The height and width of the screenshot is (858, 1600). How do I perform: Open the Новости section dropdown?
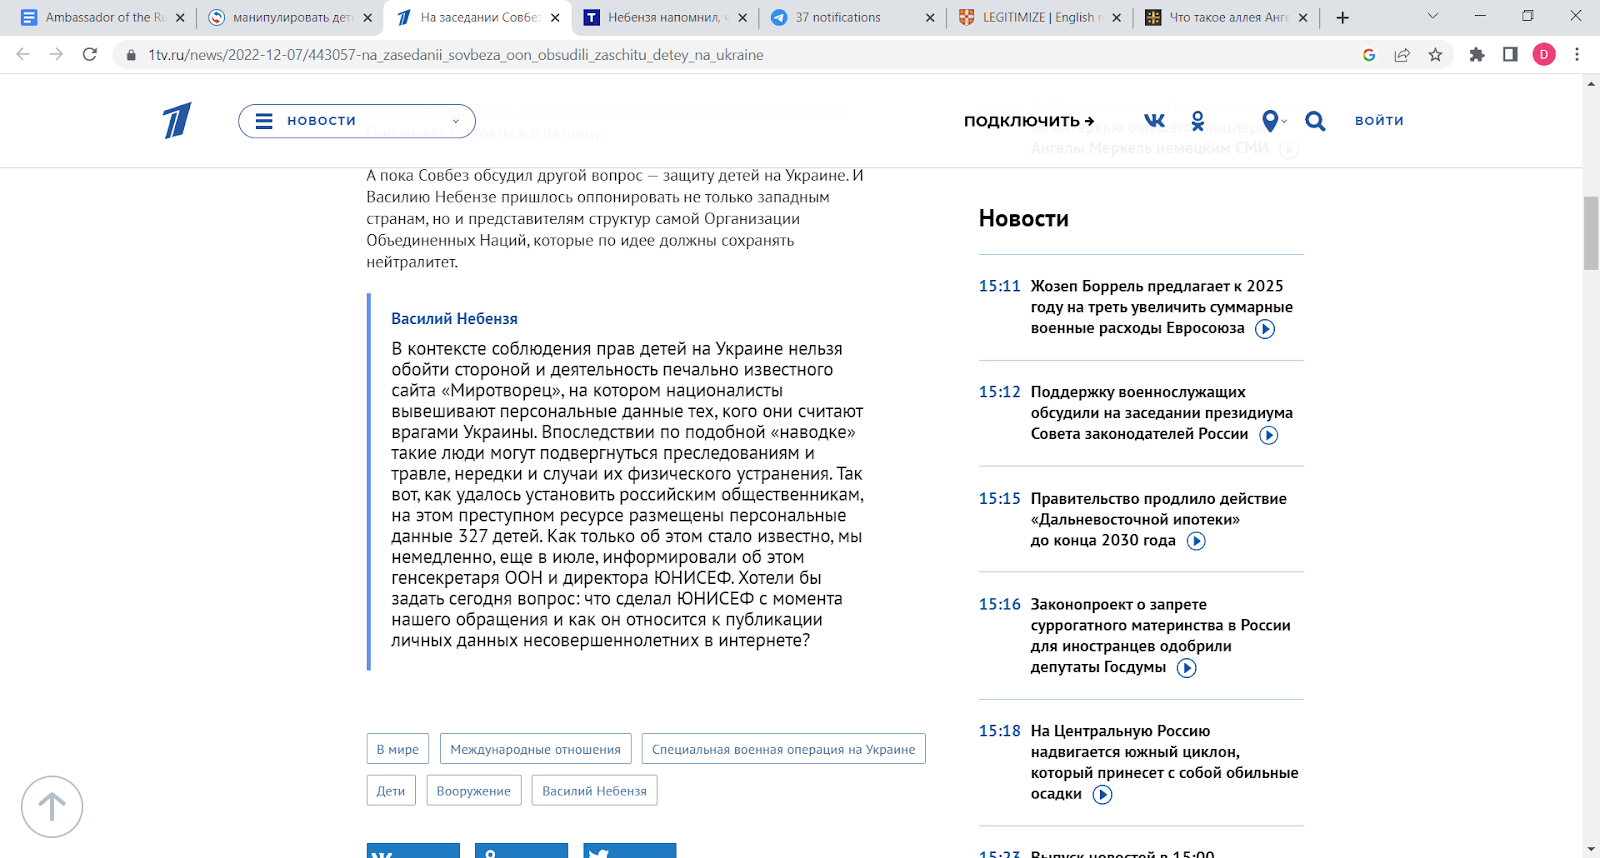[357, 121]
